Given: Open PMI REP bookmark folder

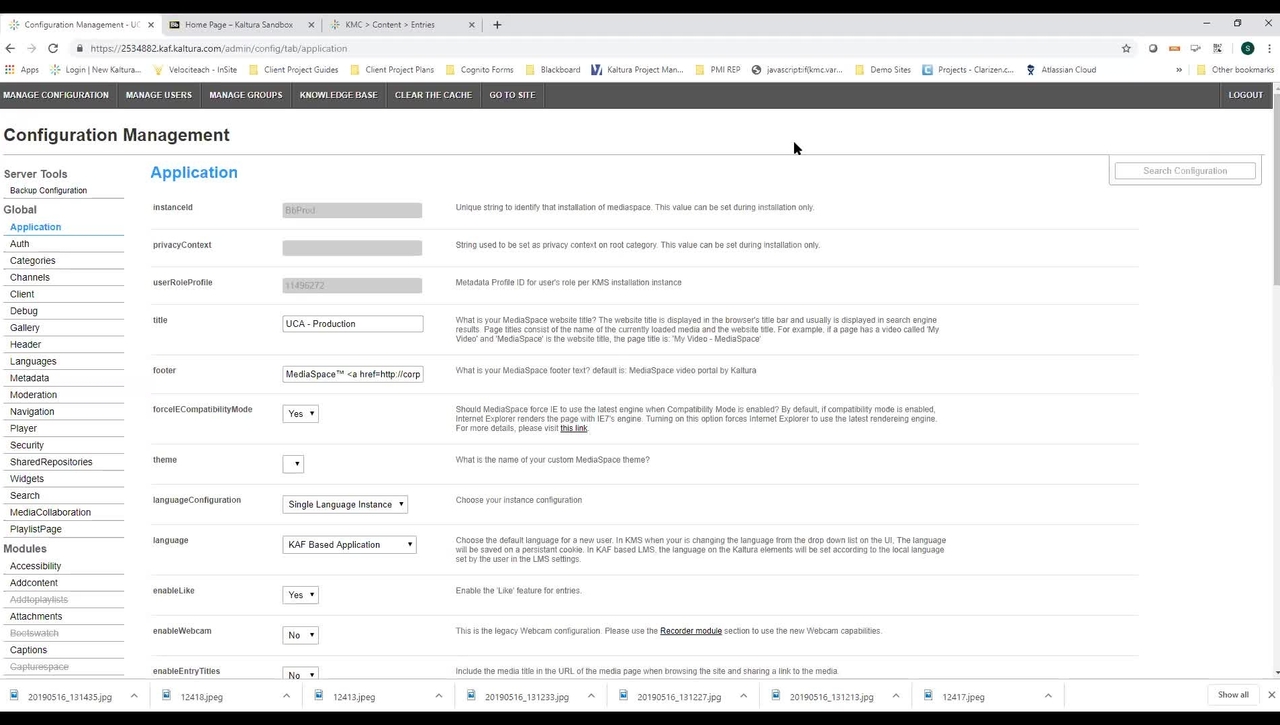Looking at the screenshot, I should pyautogui.click(x=717, y=70).
